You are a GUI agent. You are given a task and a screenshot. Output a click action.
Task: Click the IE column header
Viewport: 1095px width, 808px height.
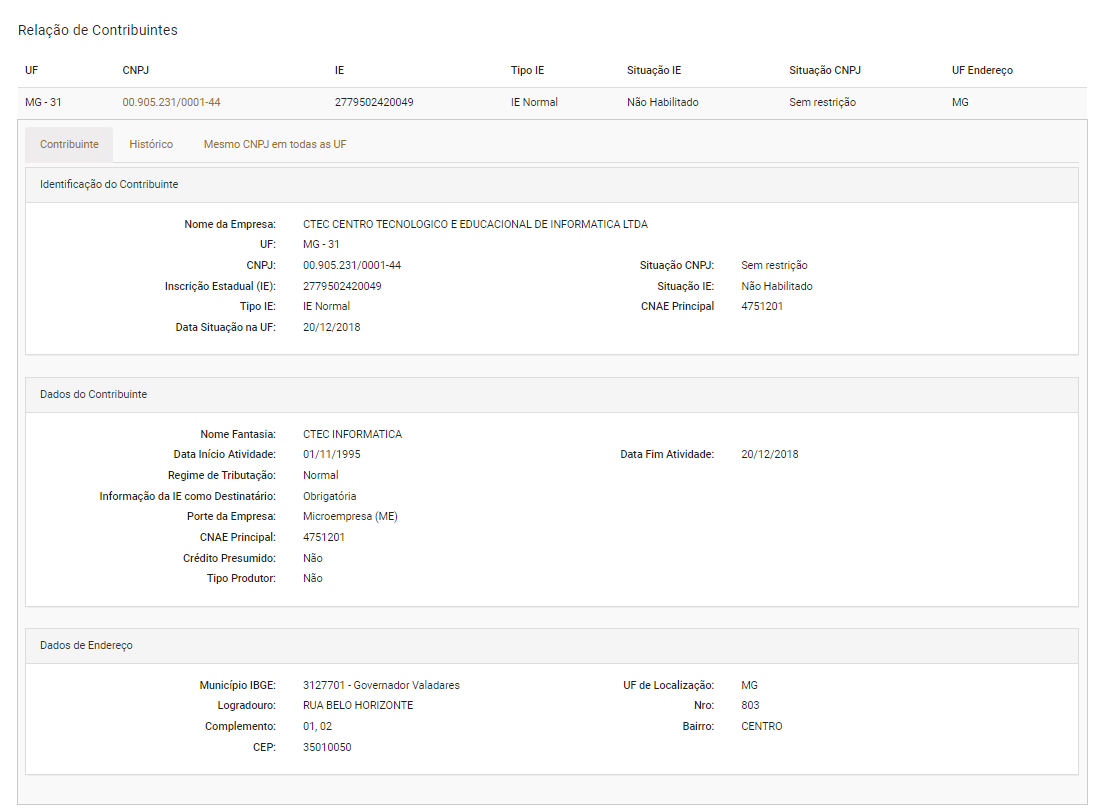(x=340, y=71)
